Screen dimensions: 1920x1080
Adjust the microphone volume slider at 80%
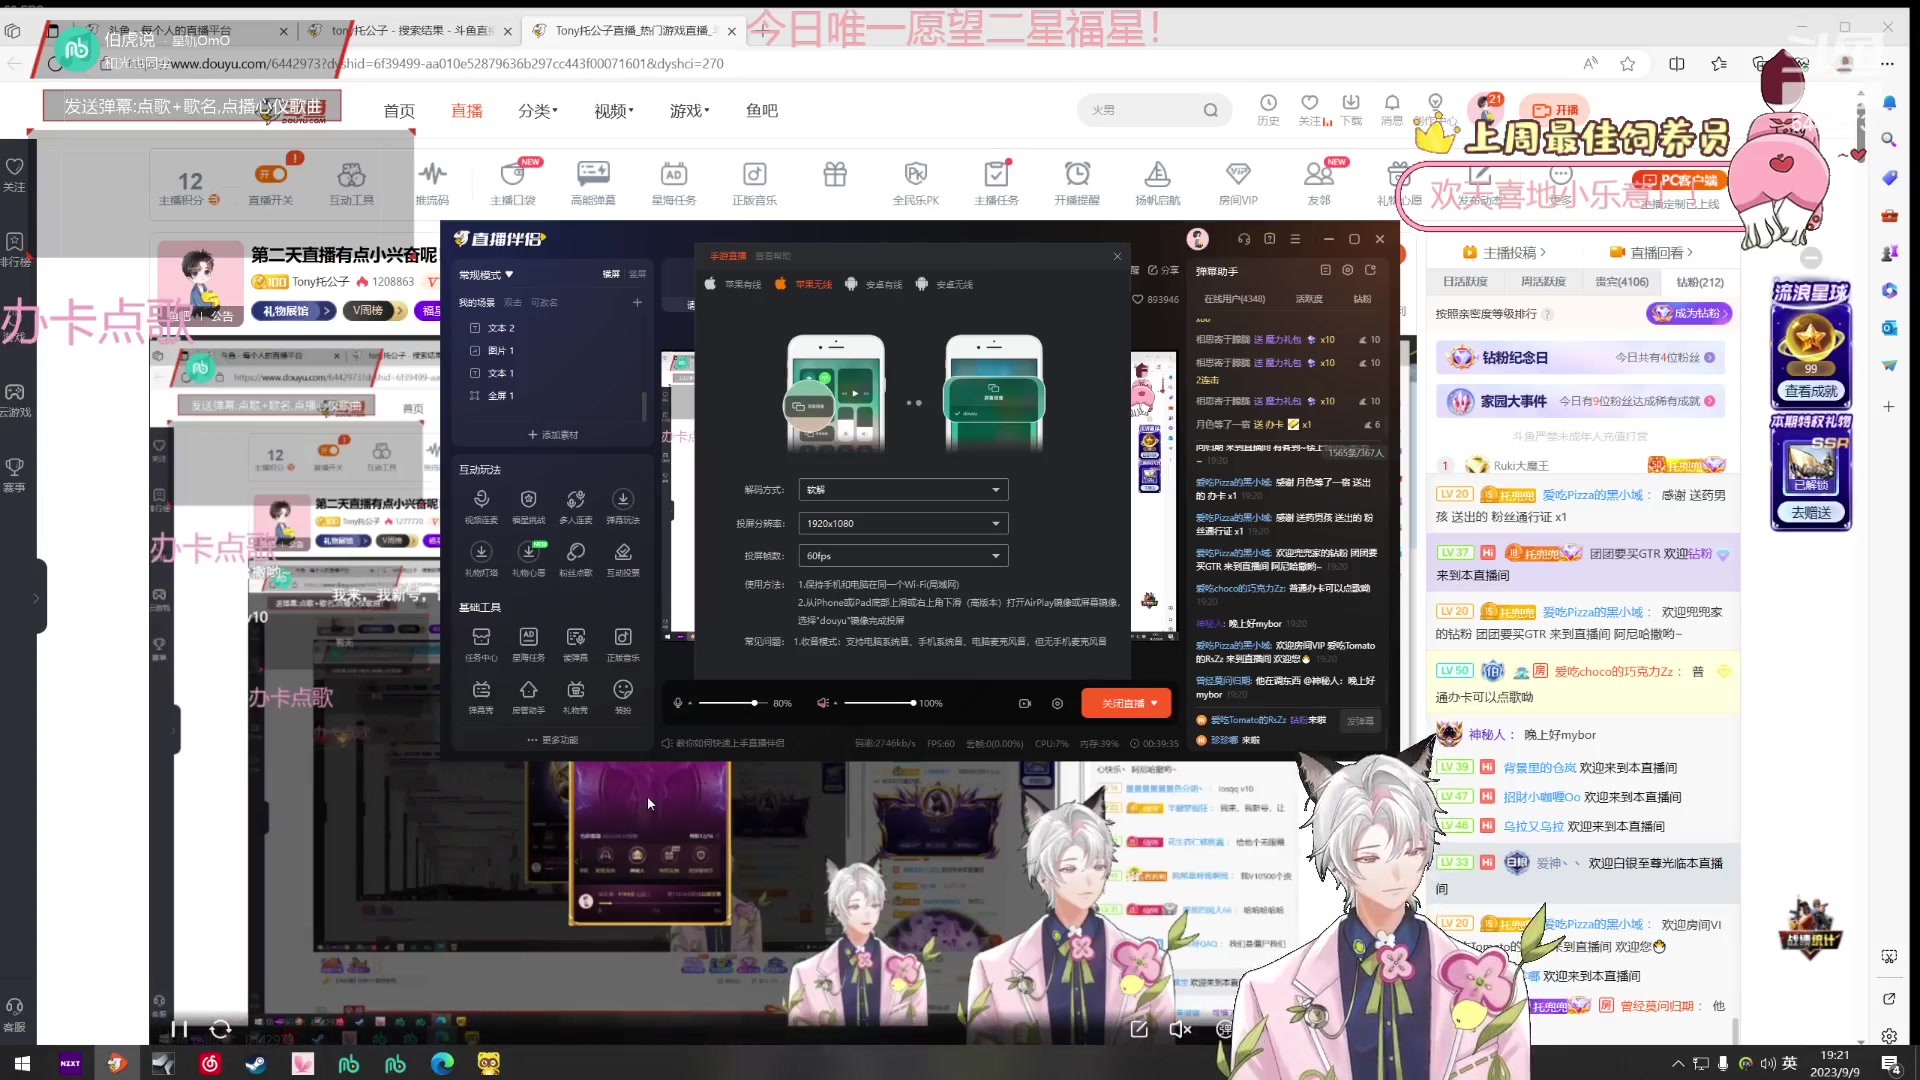pos(754,703)
